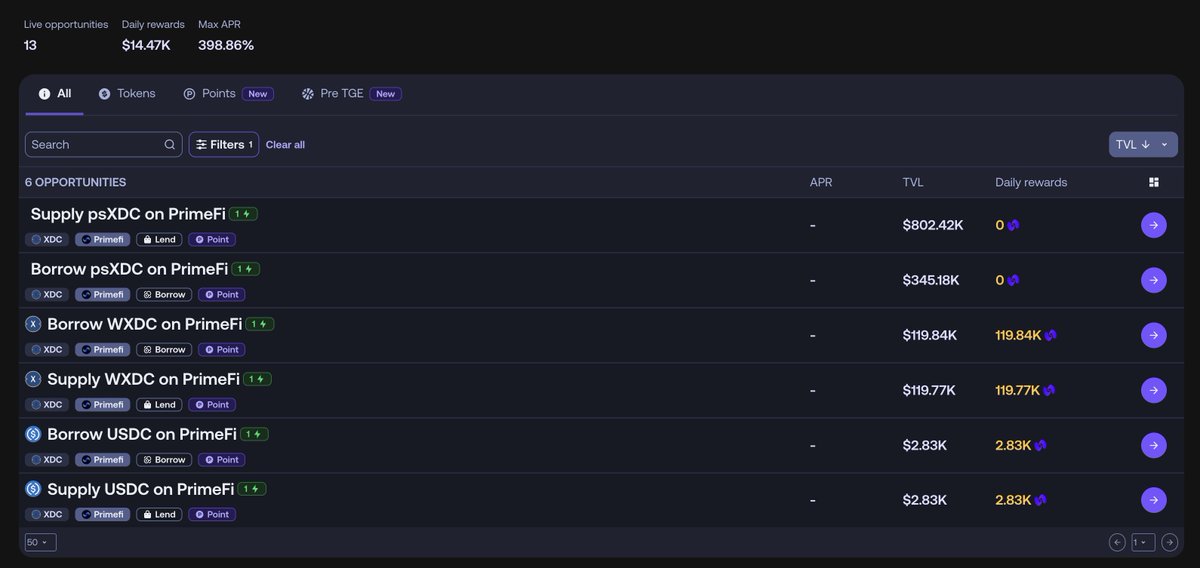This screenshot has width=1200, height=568.
Task: Open the Borrow USDC on PrimeFi arrow button
Action: pyautogui.click(x=1153, y=445)
